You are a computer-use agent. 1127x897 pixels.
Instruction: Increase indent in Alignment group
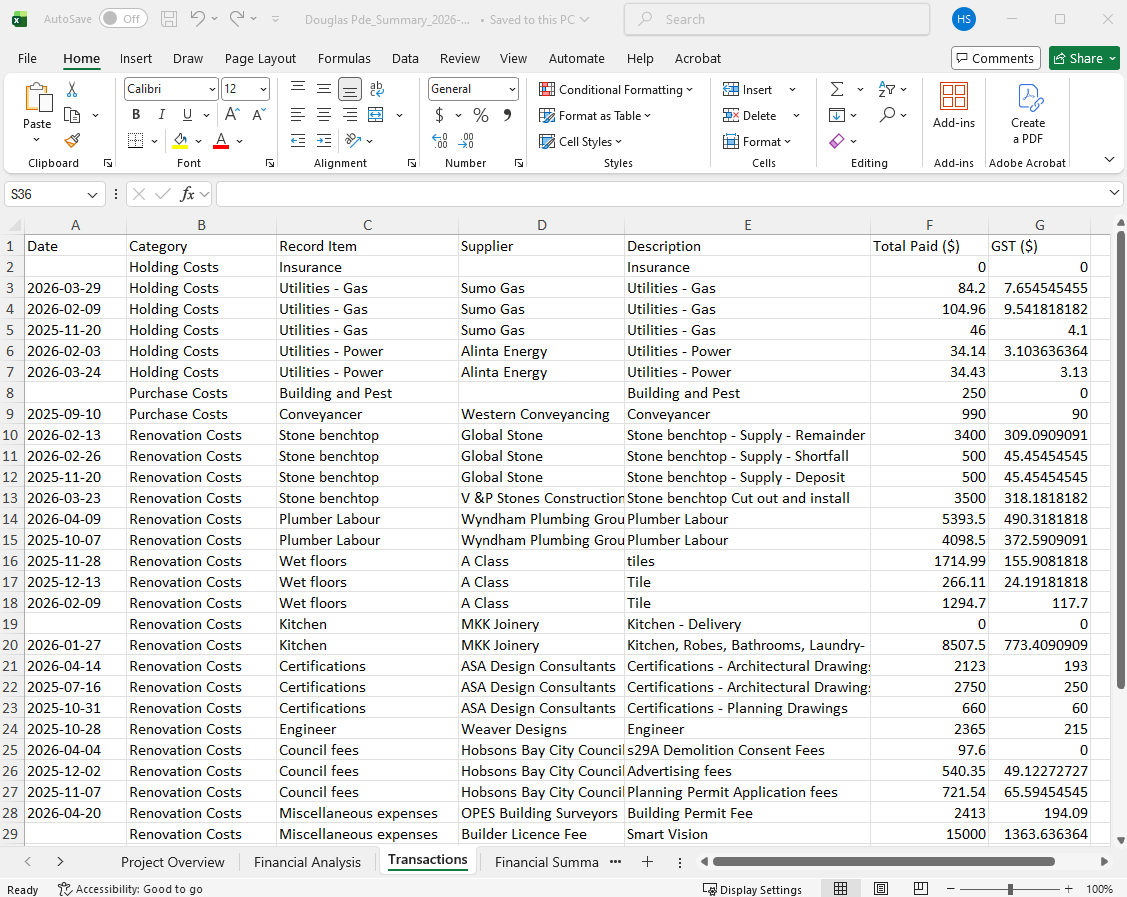click(324, 141)
